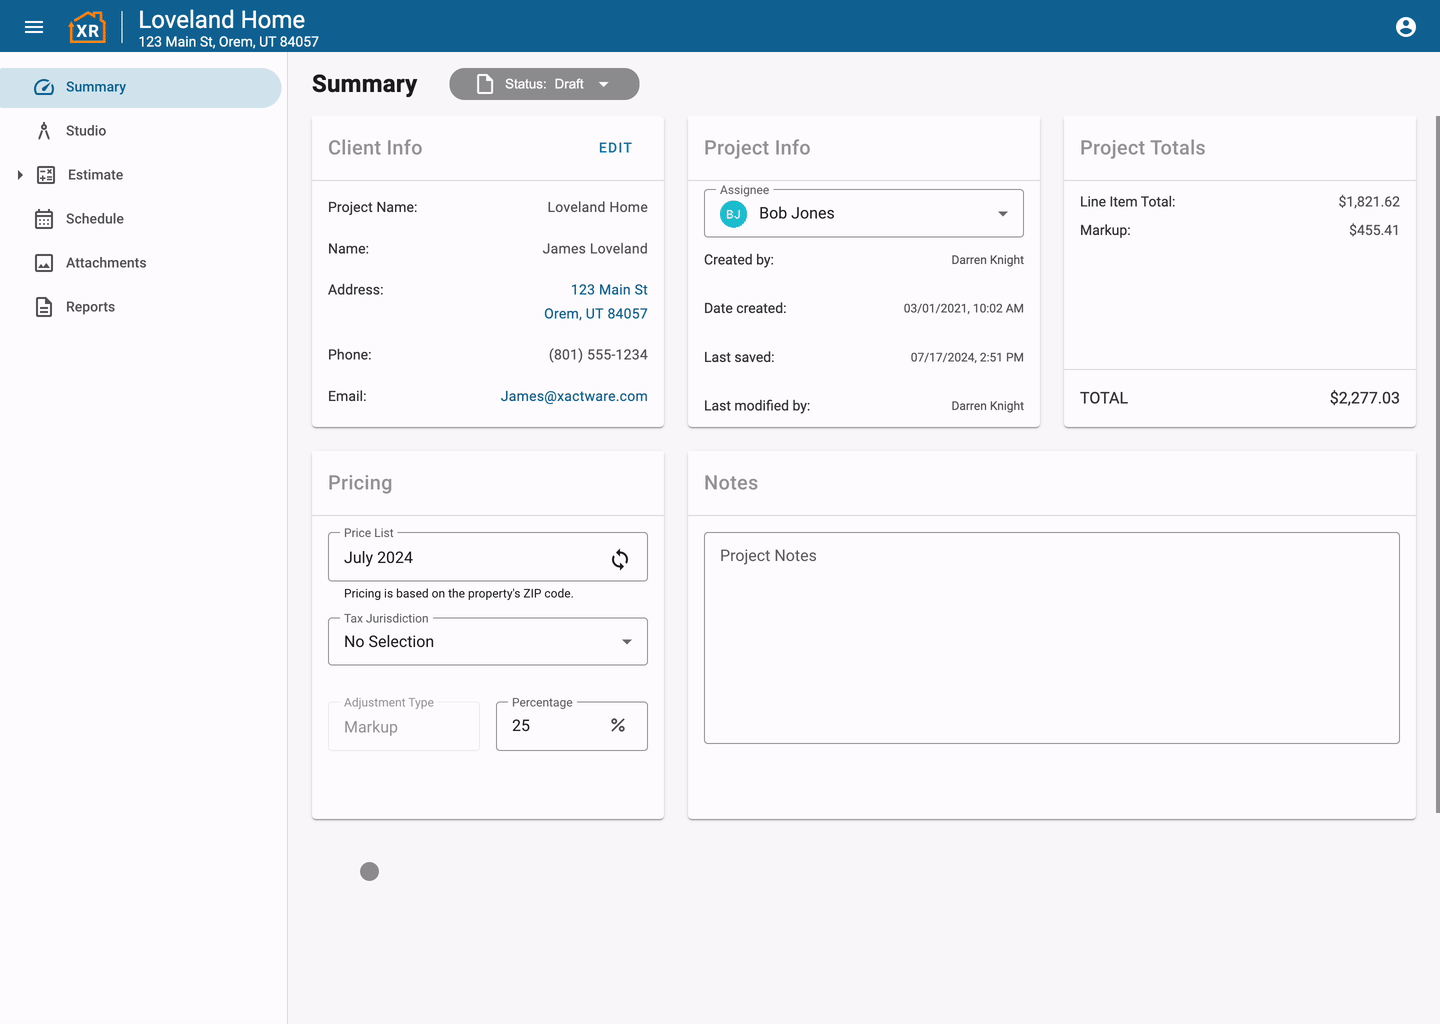Click the header address 123 Main St, Orem

coord(229,42)
